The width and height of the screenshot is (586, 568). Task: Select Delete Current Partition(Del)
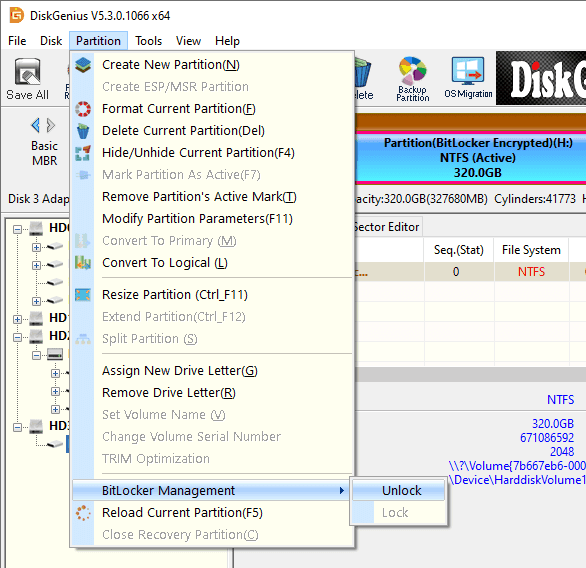tap(212, 131)
